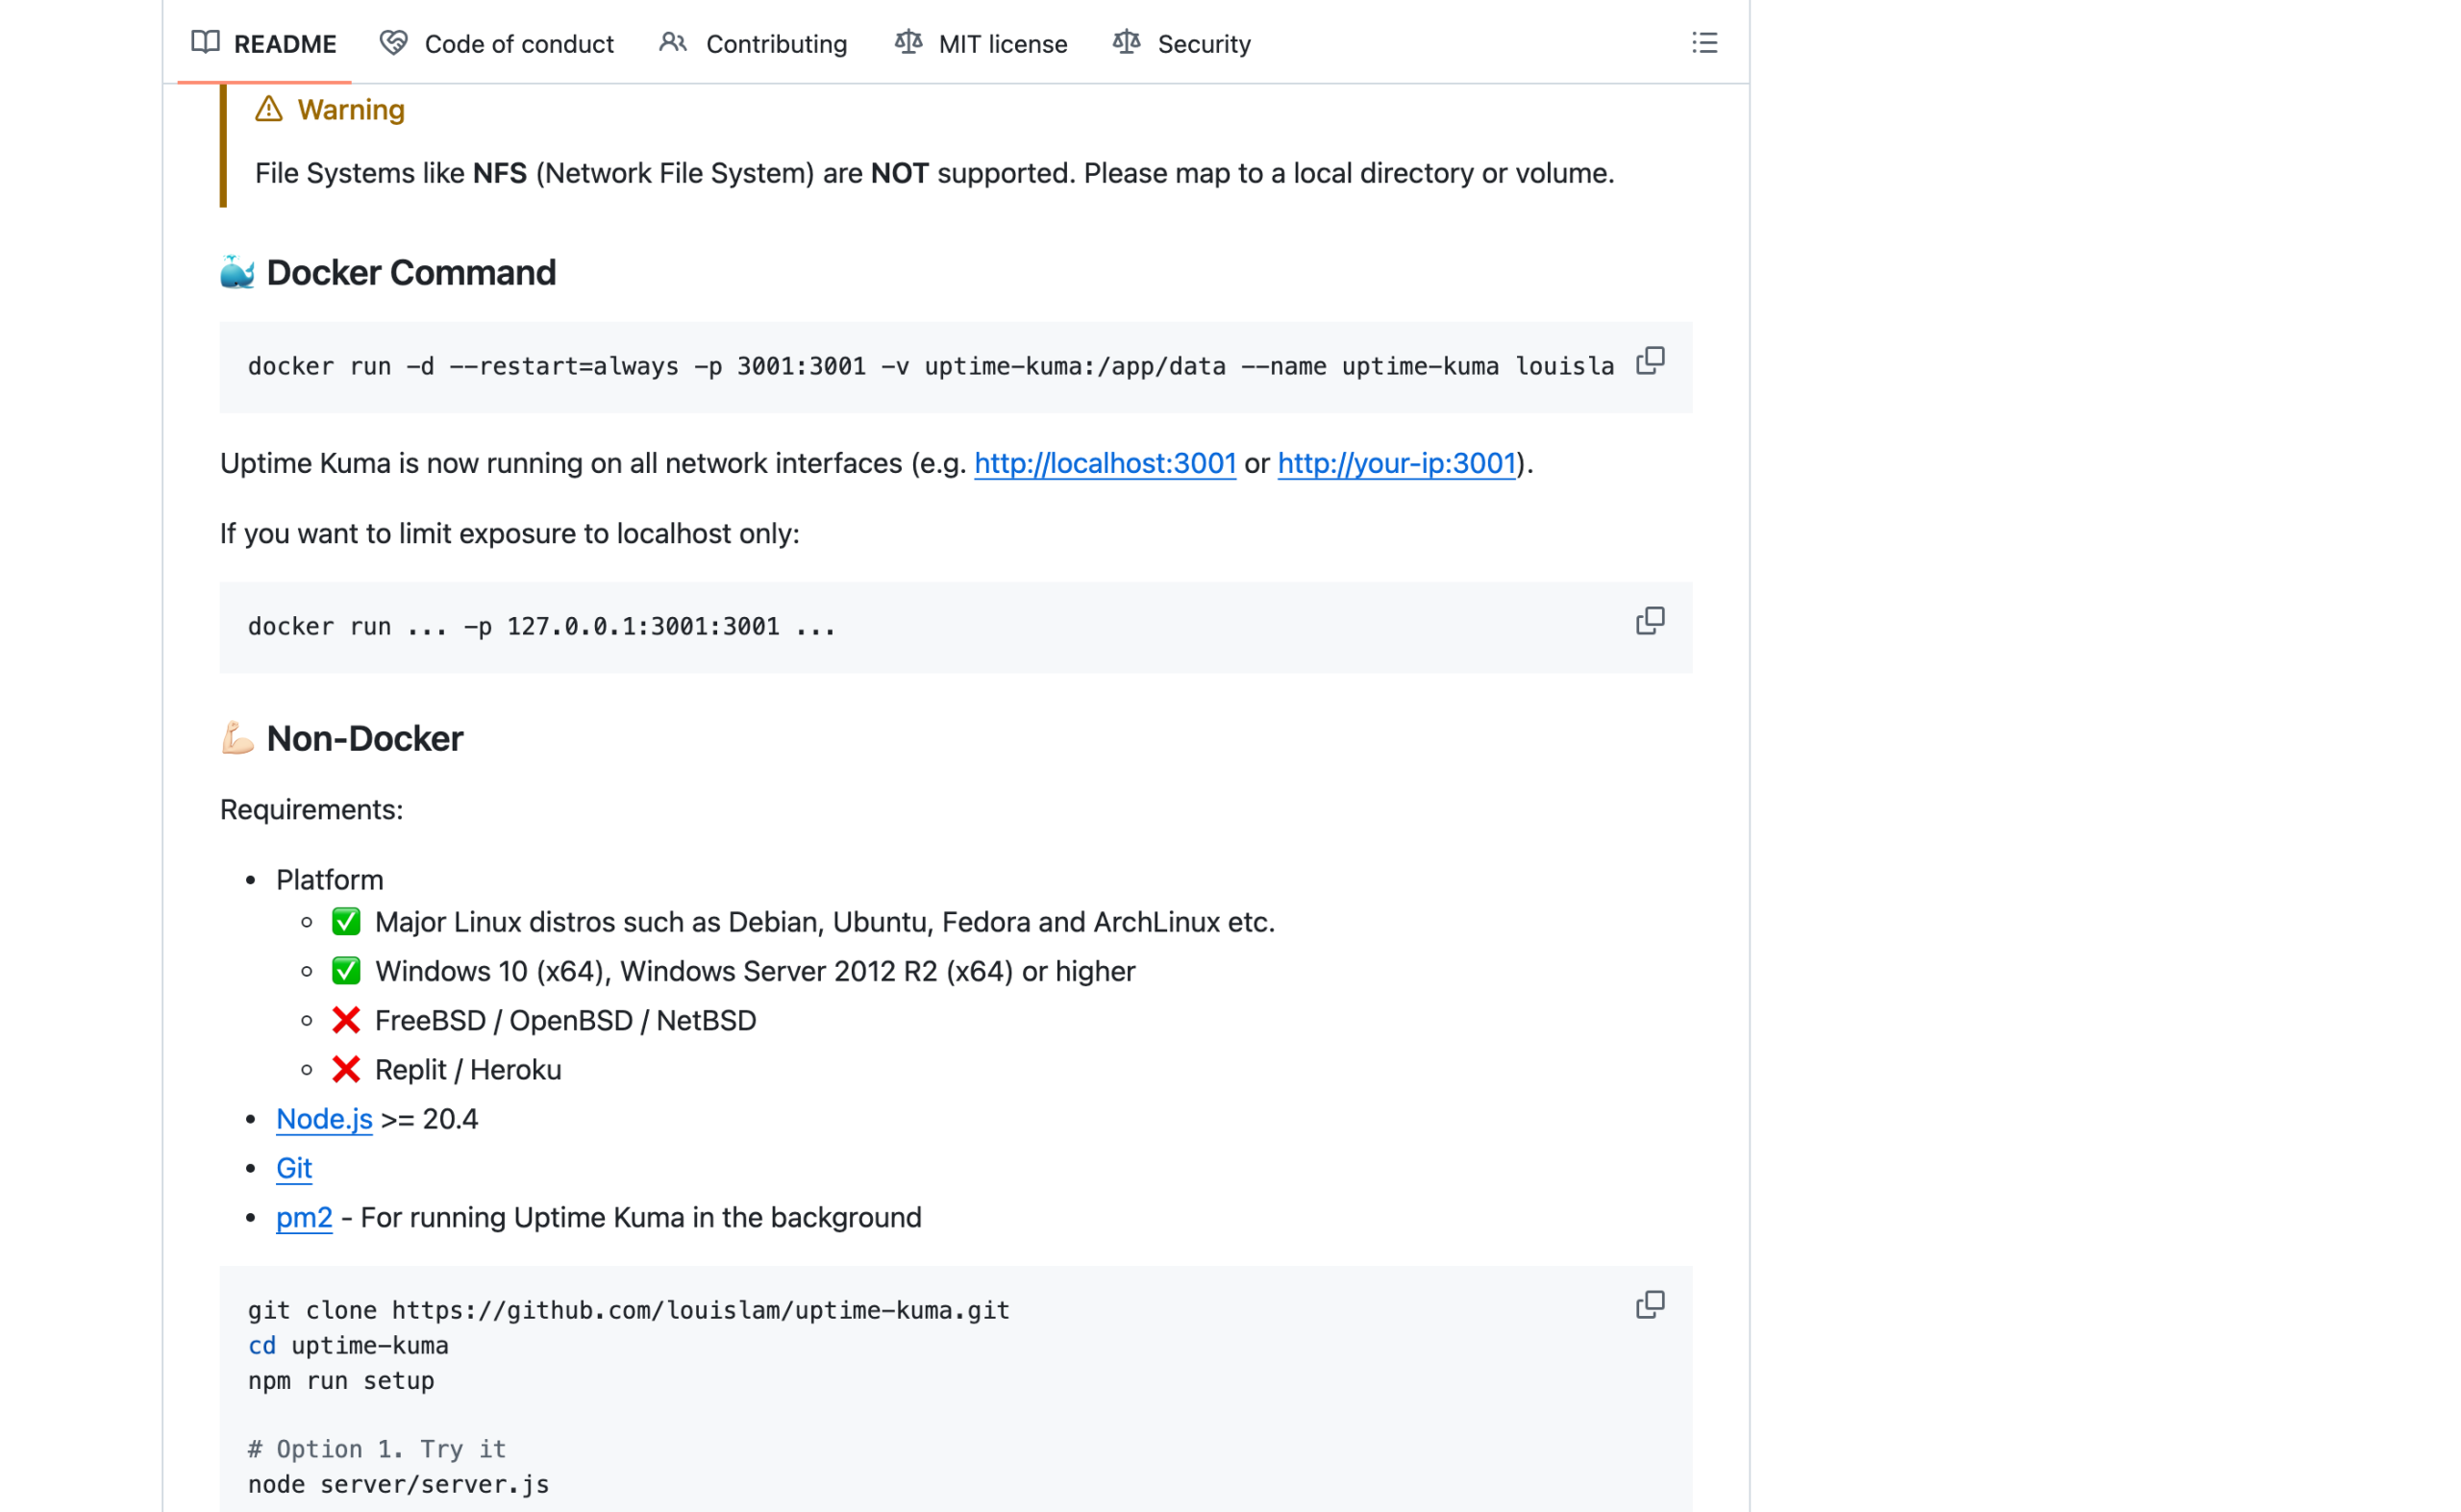2461x1512 pixels.
Task: Click red cross beside Replit / Heroku
Action: pos(346,1070)
